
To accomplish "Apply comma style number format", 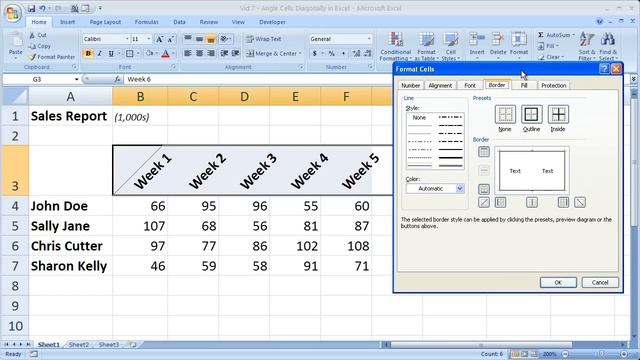I will pos(343,53).
